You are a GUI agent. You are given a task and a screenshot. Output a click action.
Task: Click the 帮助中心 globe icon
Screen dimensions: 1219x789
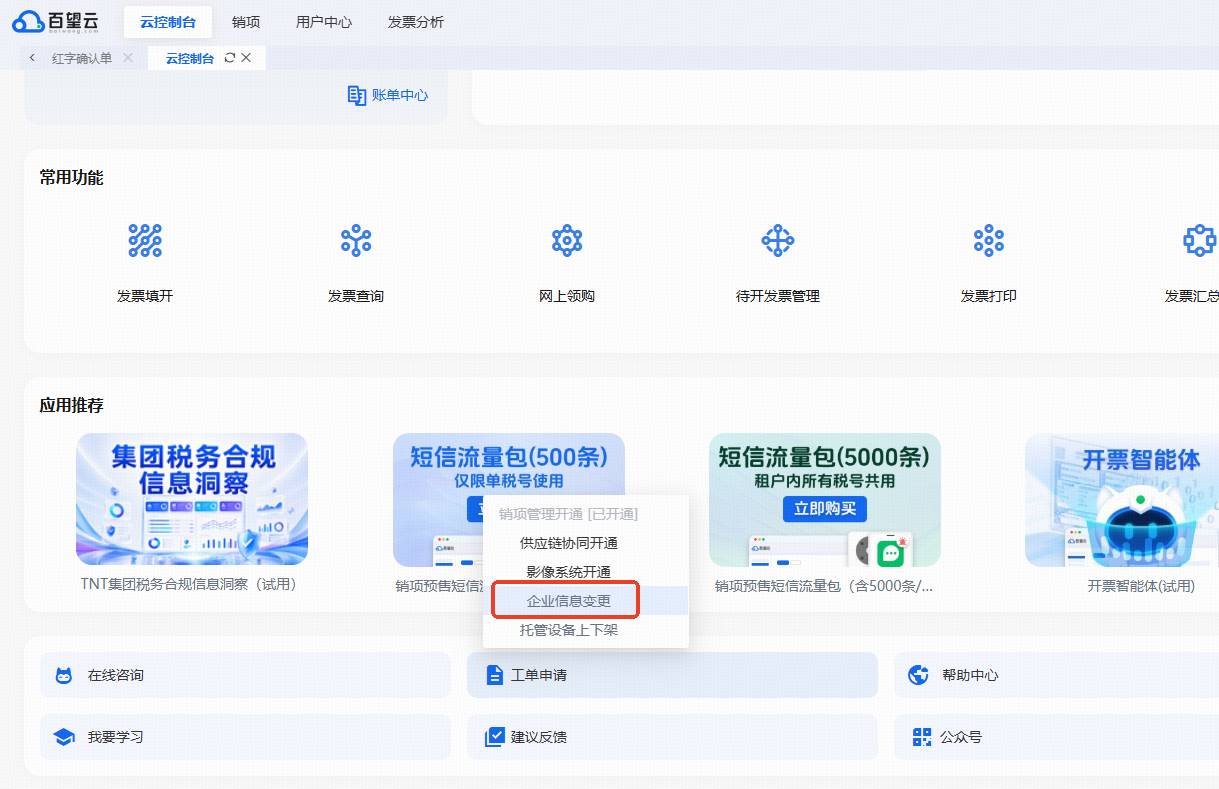click(x=918, y=675)
